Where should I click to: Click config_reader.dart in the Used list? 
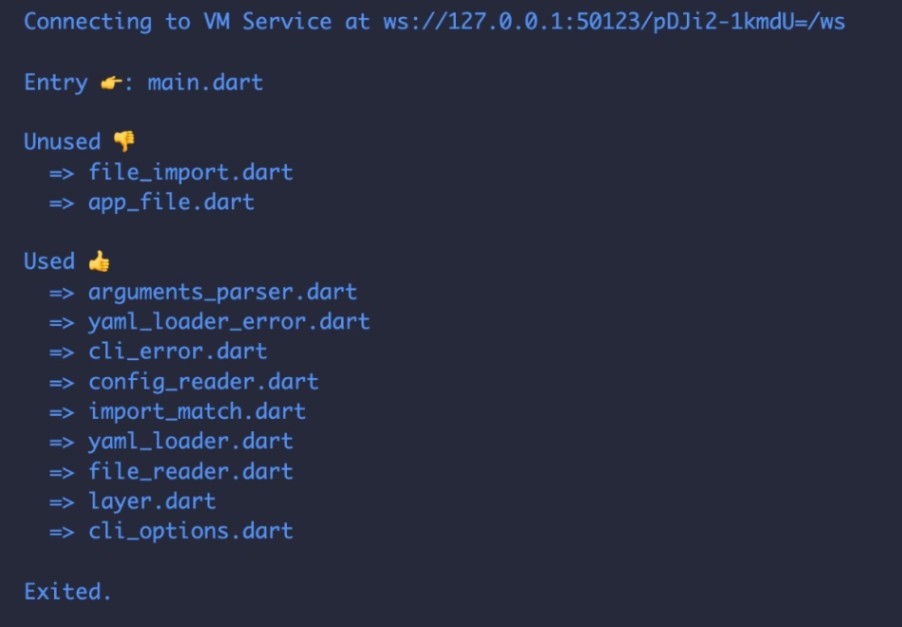[203, 382]
